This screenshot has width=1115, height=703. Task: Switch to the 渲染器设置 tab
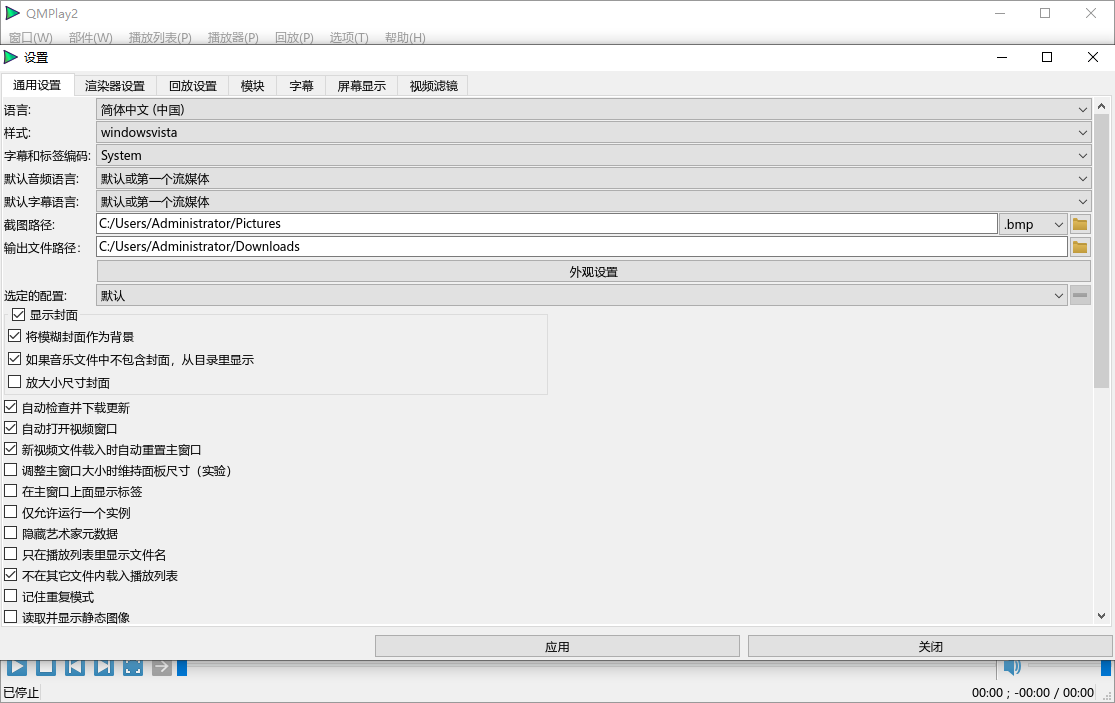(x=115, y=86)
